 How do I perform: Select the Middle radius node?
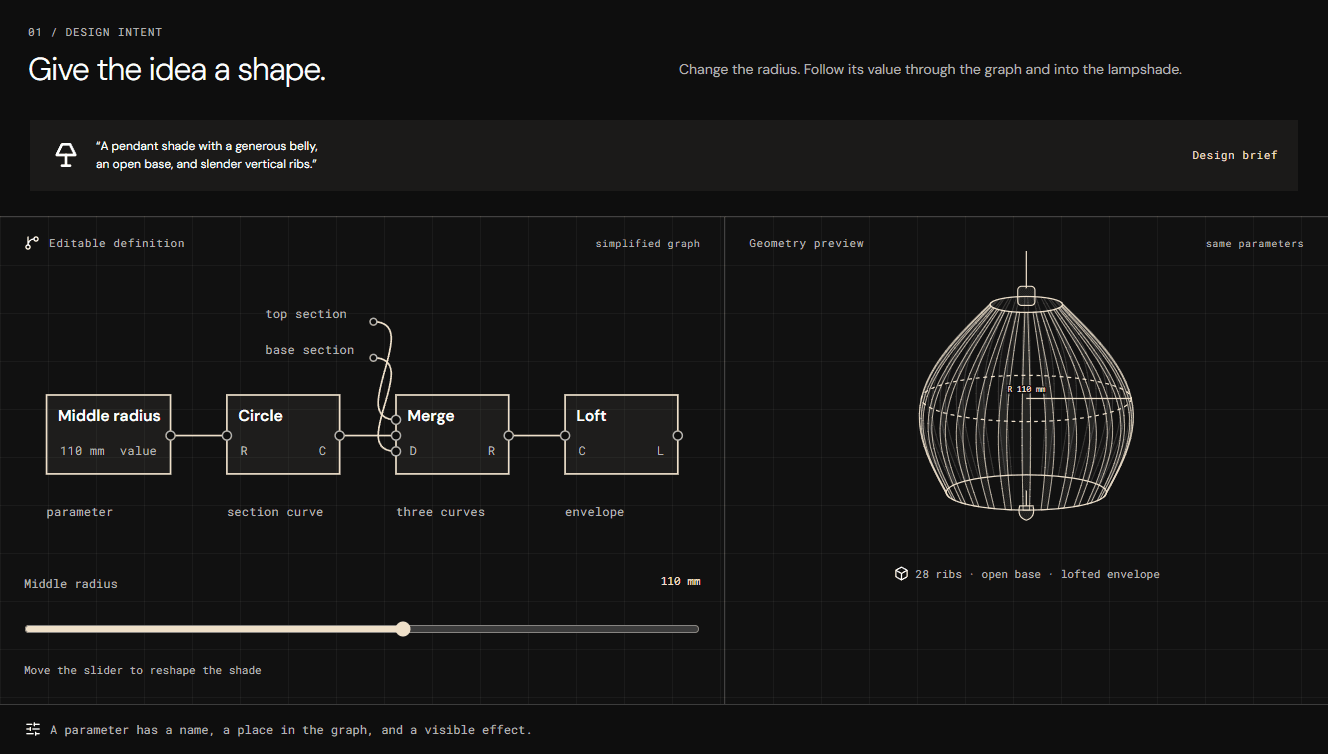[x=109, y=434]
